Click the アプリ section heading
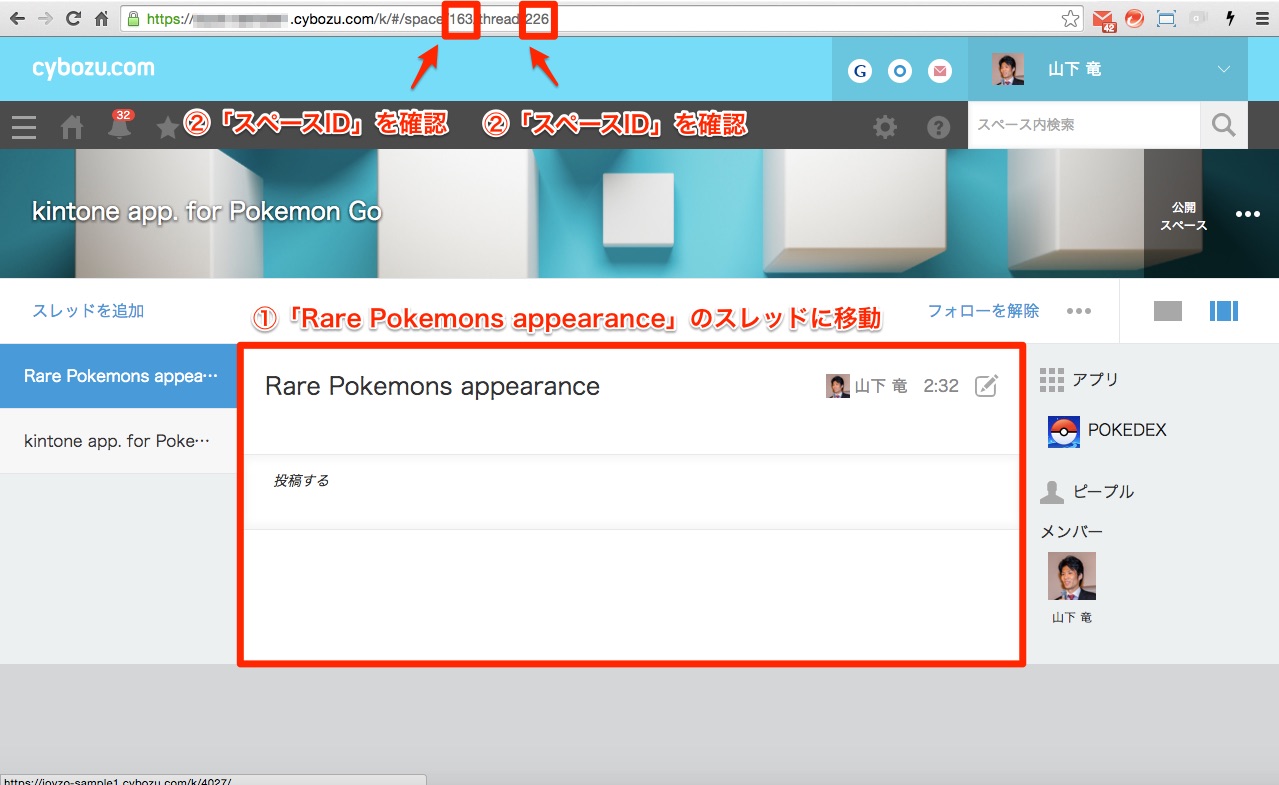This screenshot has height=785, width=1279. click(1095, 380)
